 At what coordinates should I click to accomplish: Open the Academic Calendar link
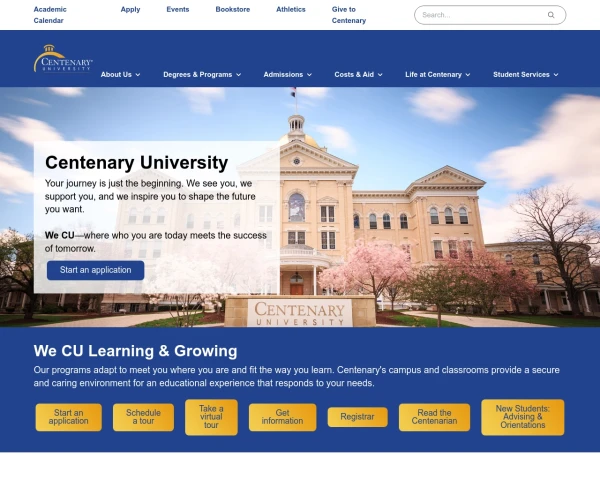[x=50, y=15]
